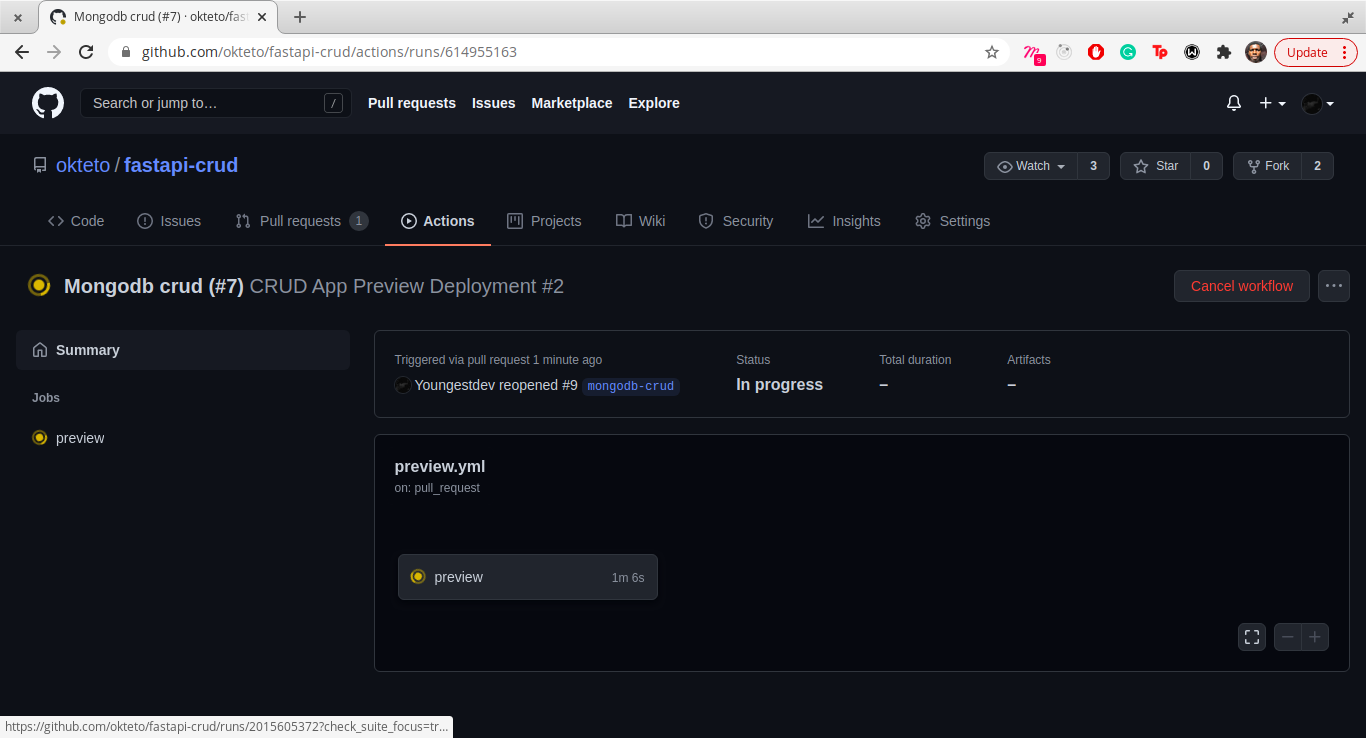The height and width of the screenshot is (738, 1366).
Task: Open Marketplace in the top navigation
Action: tap(572, 103)
